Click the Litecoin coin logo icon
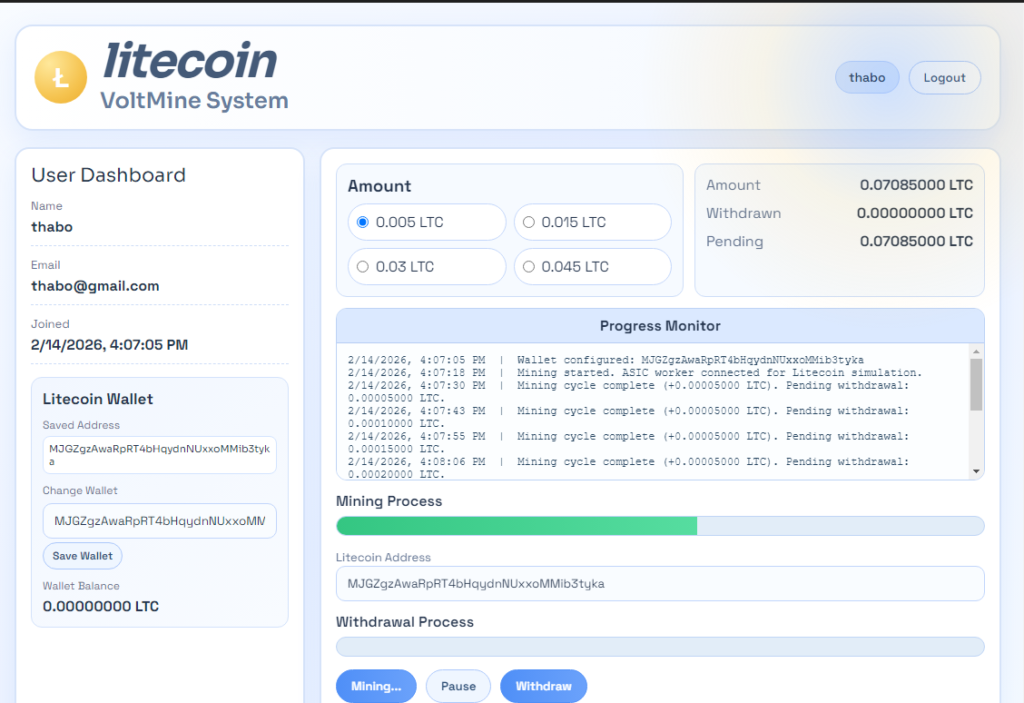The height and width of the screenshot is (703, 1024). tap(61, 78)
